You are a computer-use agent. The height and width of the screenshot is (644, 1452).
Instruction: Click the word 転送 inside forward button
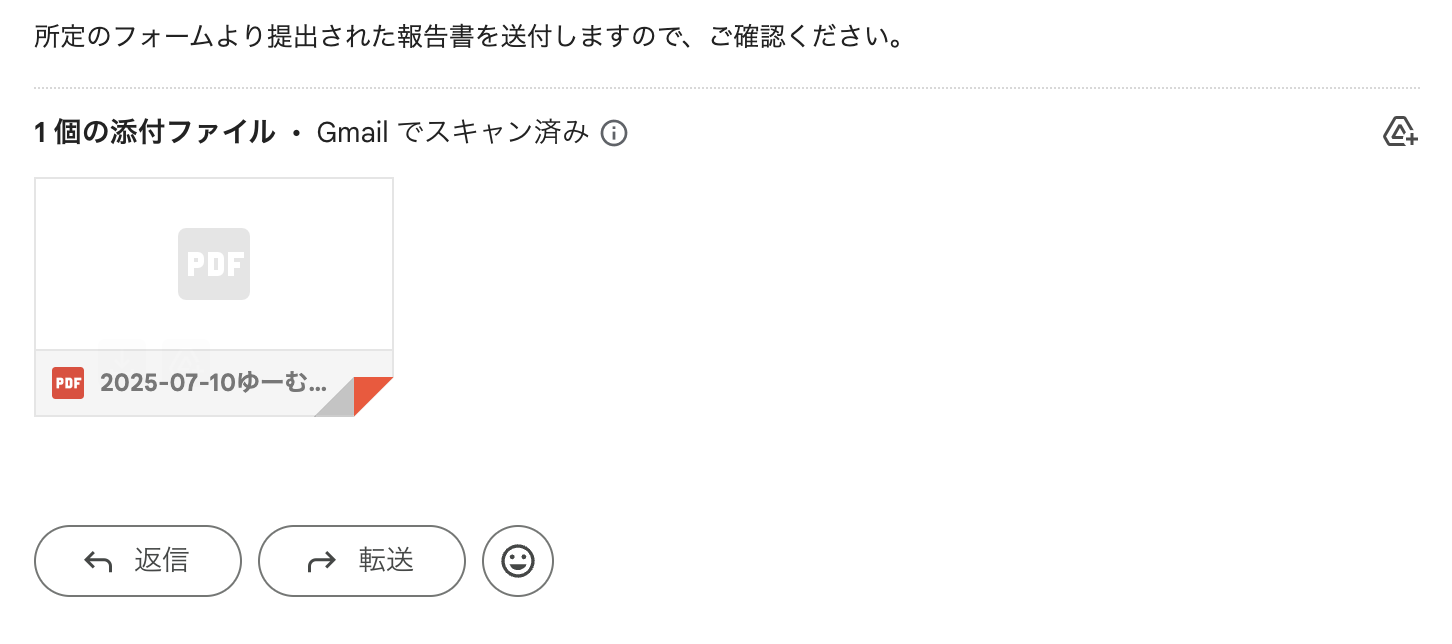(386, 561)
